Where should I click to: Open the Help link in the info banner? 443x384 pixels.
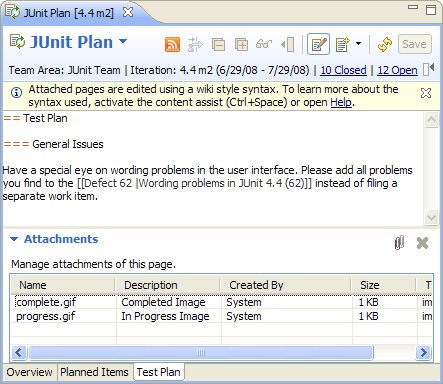(x=341, y=102)
